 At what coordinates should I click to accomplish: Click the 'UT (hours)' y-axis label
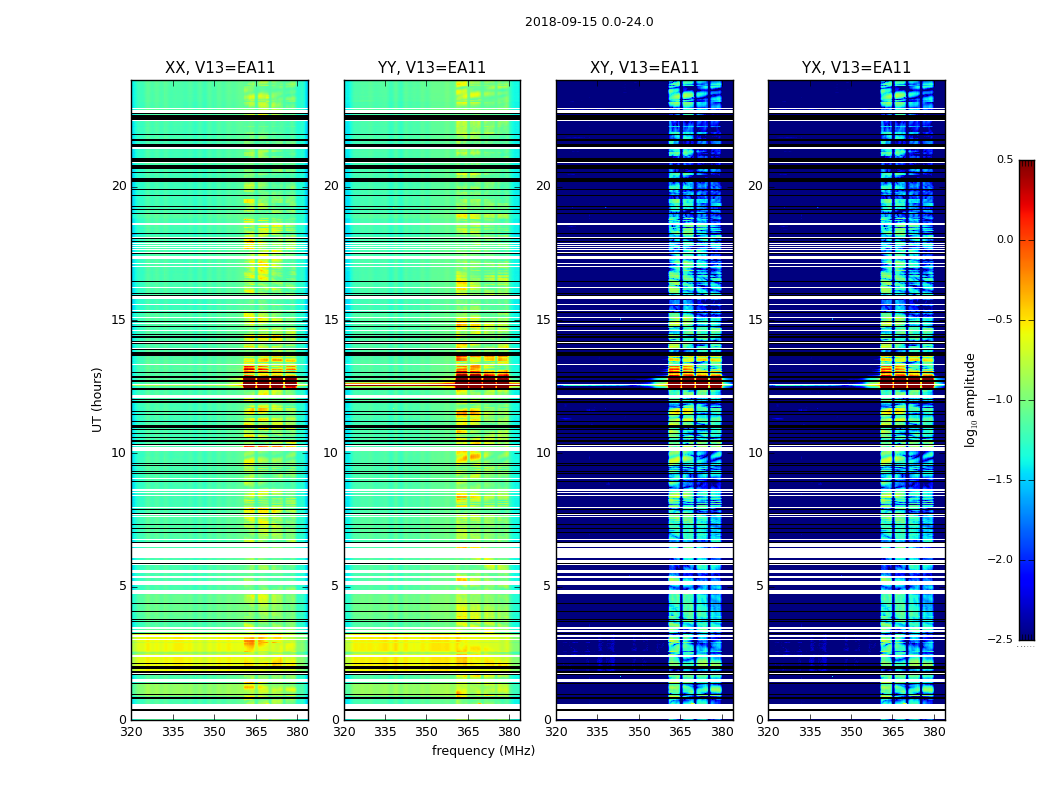click(x=98, y=399)
